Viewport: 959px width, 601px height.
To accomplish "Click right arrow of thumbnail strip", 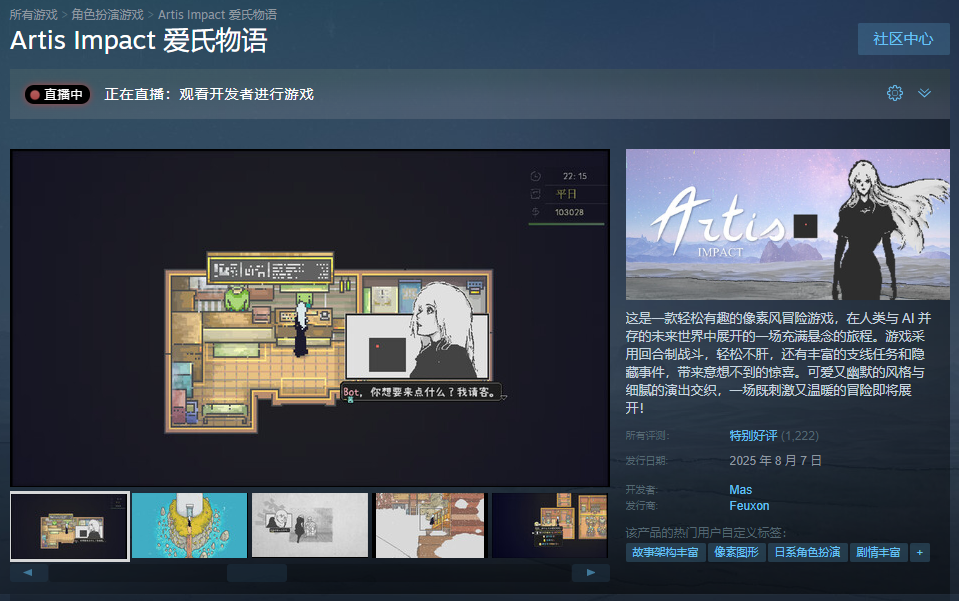I will point(591,573).
